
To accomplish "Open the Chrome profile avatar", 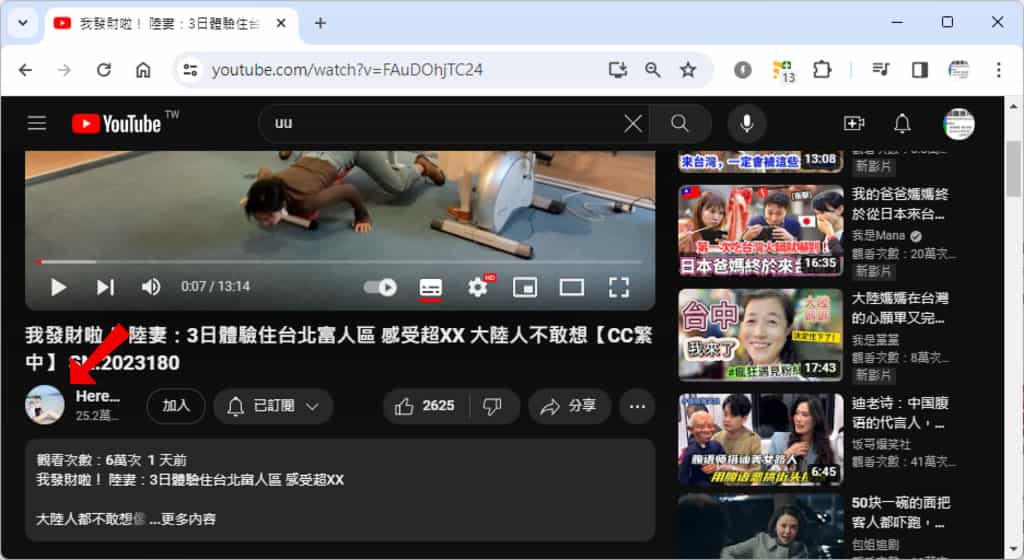I will [959, 70].
